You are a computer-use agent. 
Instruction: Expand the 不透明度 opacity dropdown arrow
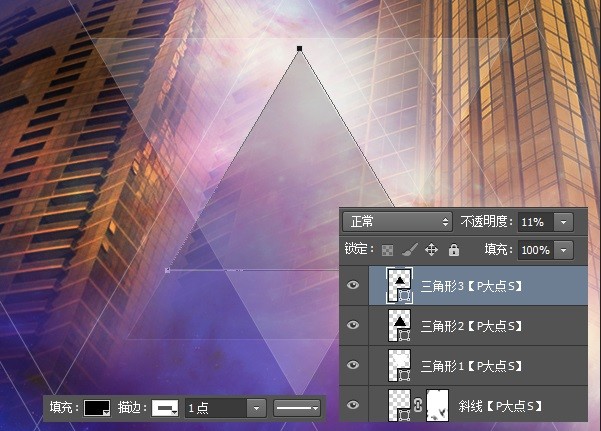pyautogui.click(x=563, y=222)
